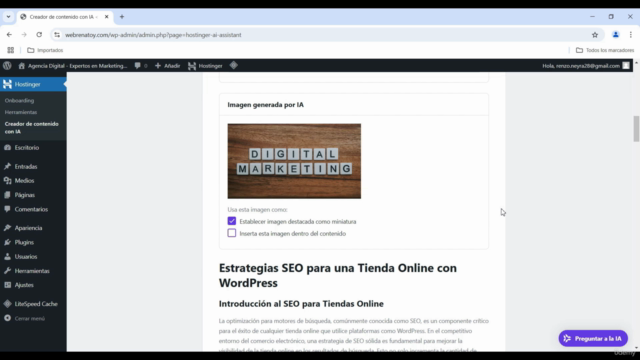Click Introducción al SEO para Tiendas Online heading
The height and width of the screenshot is (360, 640).
click(301, 304)
